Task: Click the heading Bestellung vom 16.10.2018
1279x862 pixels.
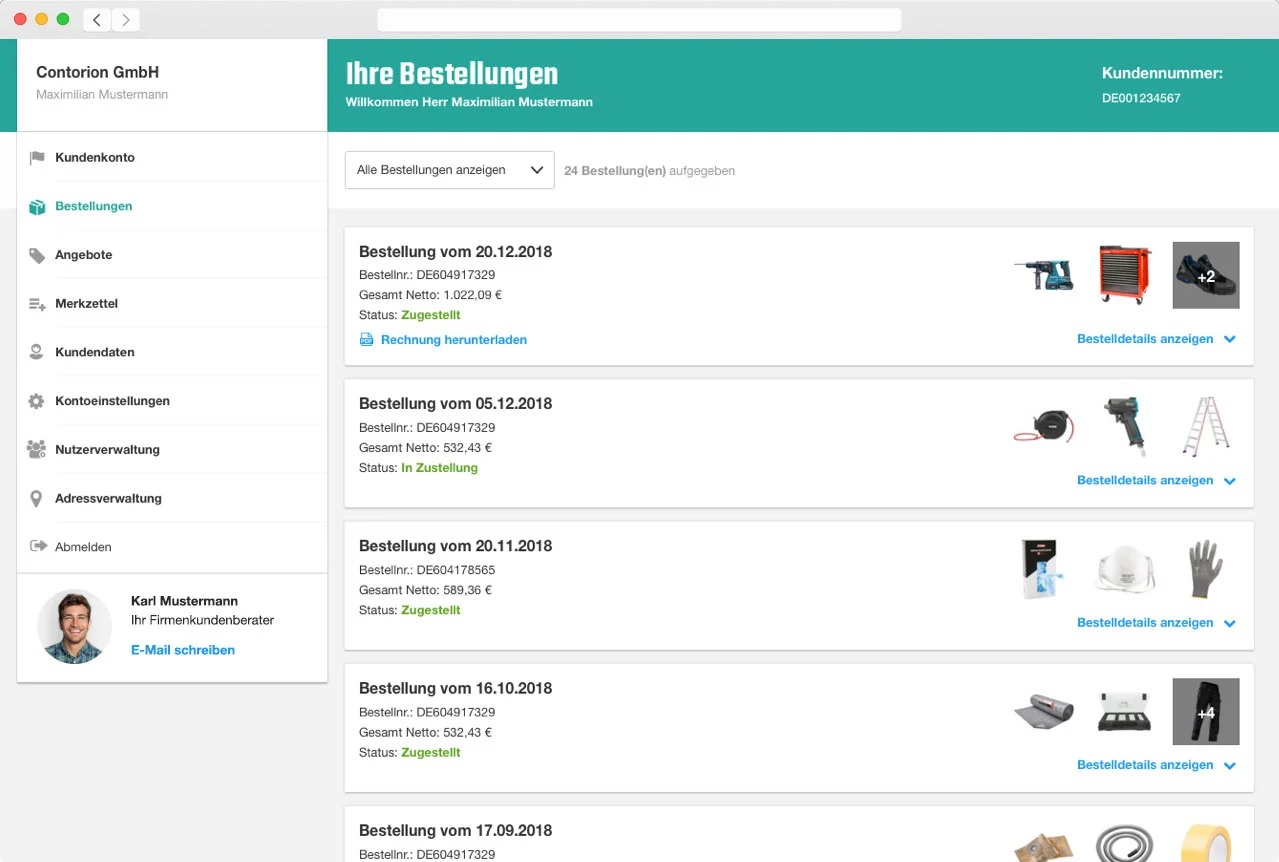Action: point(455,688)
